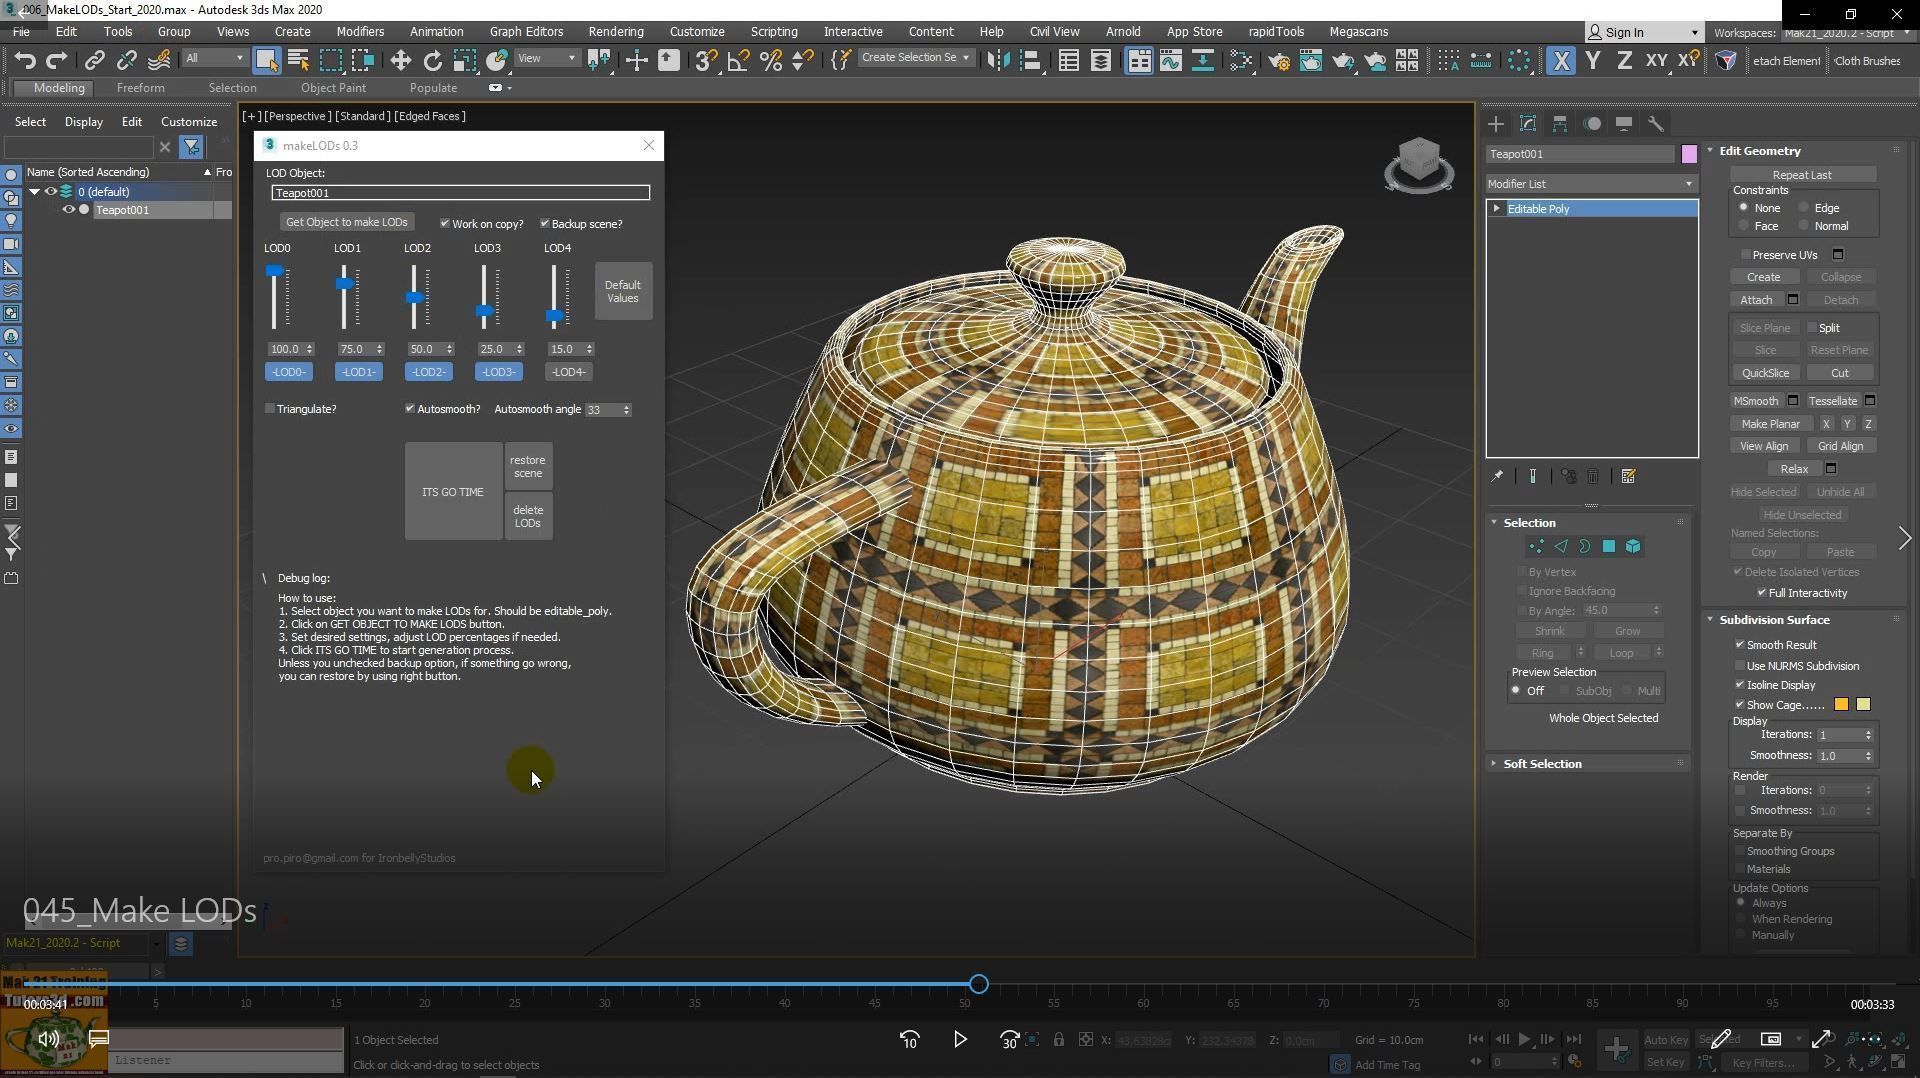Viewport: 1920px width, 1078px height.
Task: Uncheck the Backup scene option
Action: (545, 224)
